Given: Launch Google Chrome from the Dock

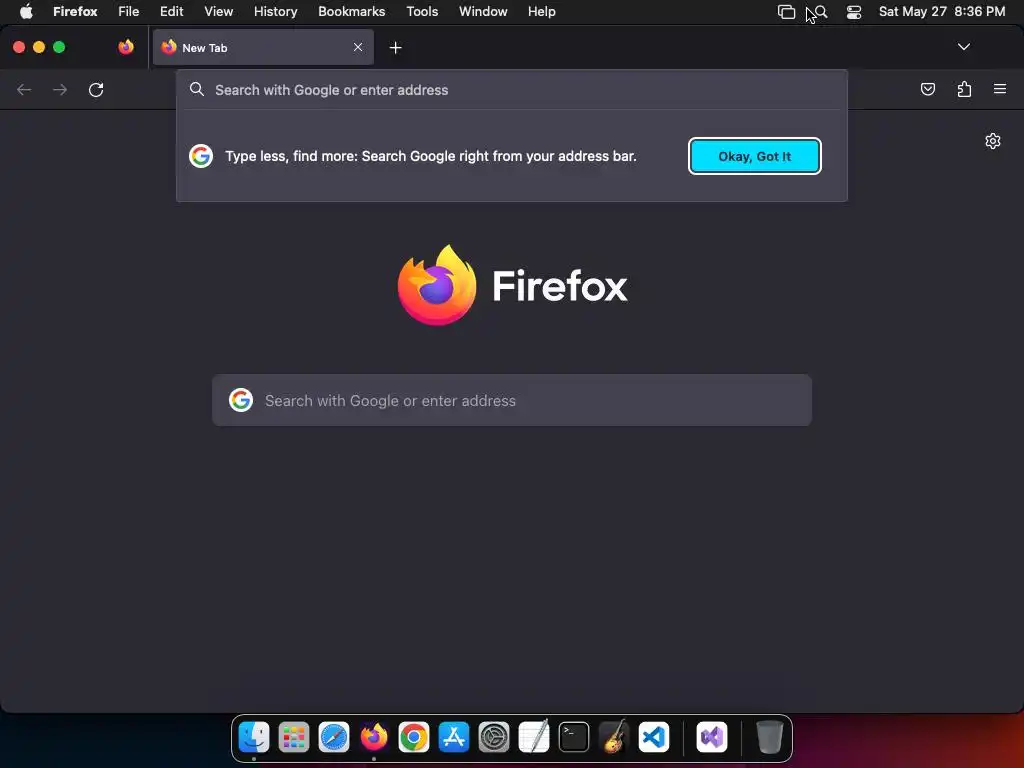Looking at the screenshot, I should coord(413,737).
